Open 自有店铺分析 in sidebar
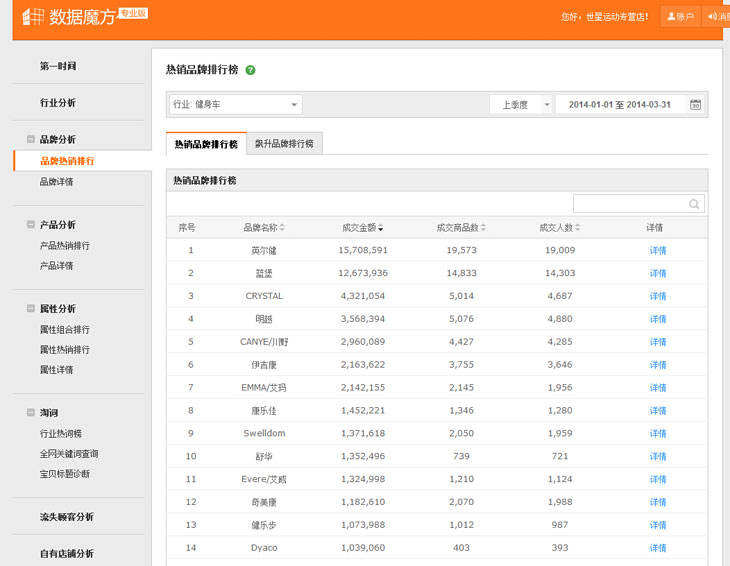The image size is (730, 566). tap(67, 553)
